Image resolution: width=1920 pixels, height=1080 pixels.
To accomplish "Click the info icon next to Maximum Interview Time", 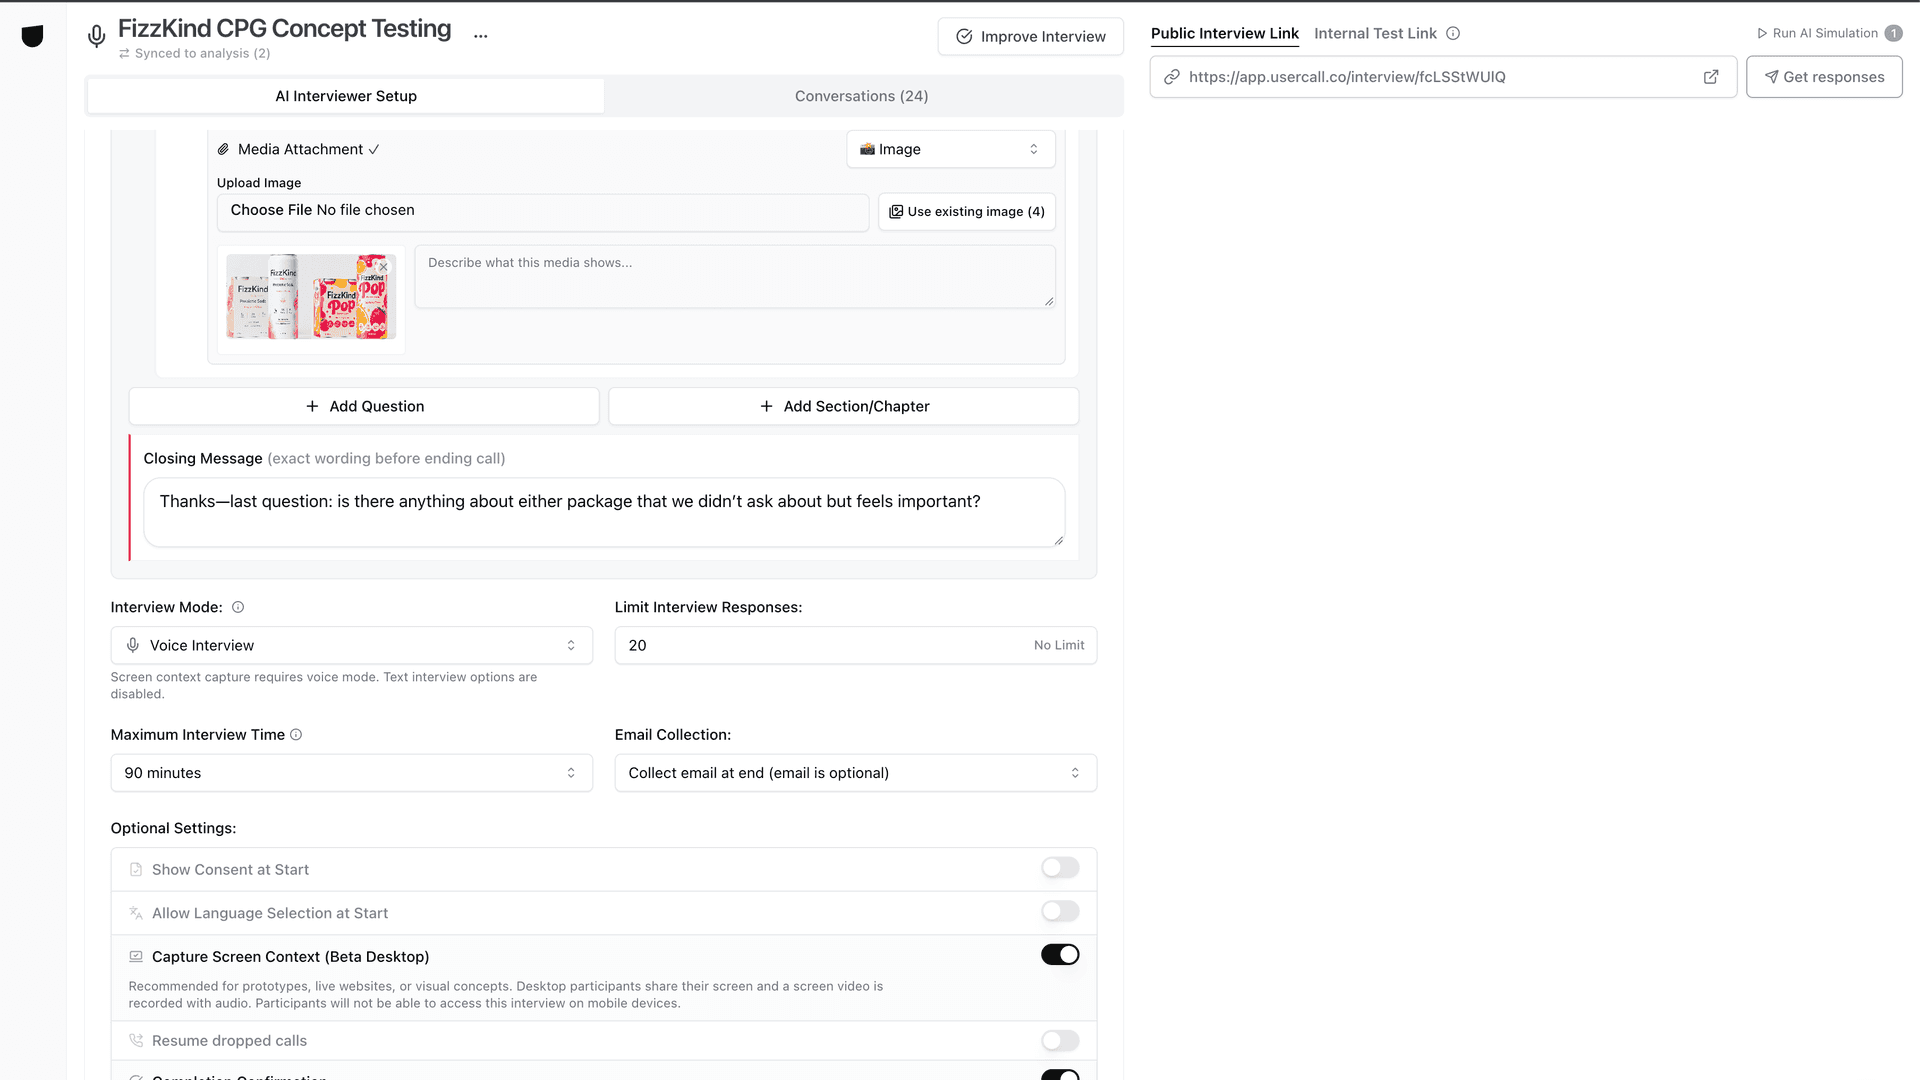I will click(x=296, y=734).
